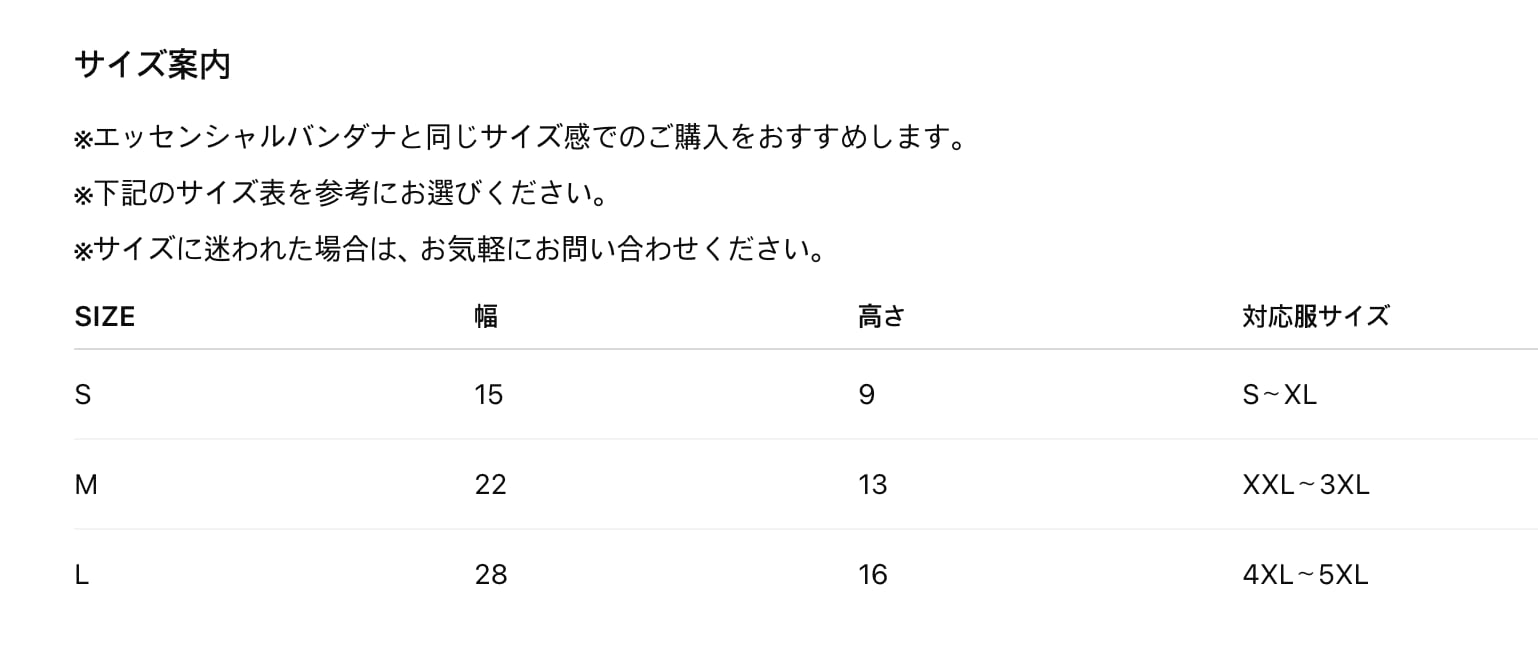This screenshot has width=1538, height=666.
Task: Click the お問い合わせ note line
Action: [x=450, y=248]
